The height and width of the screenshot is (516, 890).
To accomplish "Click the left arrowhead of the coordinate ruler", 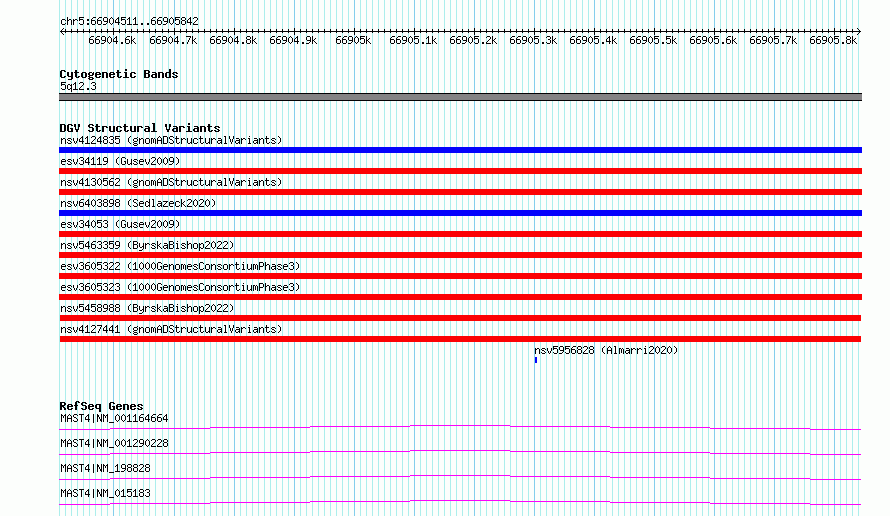I will [62, 32].
